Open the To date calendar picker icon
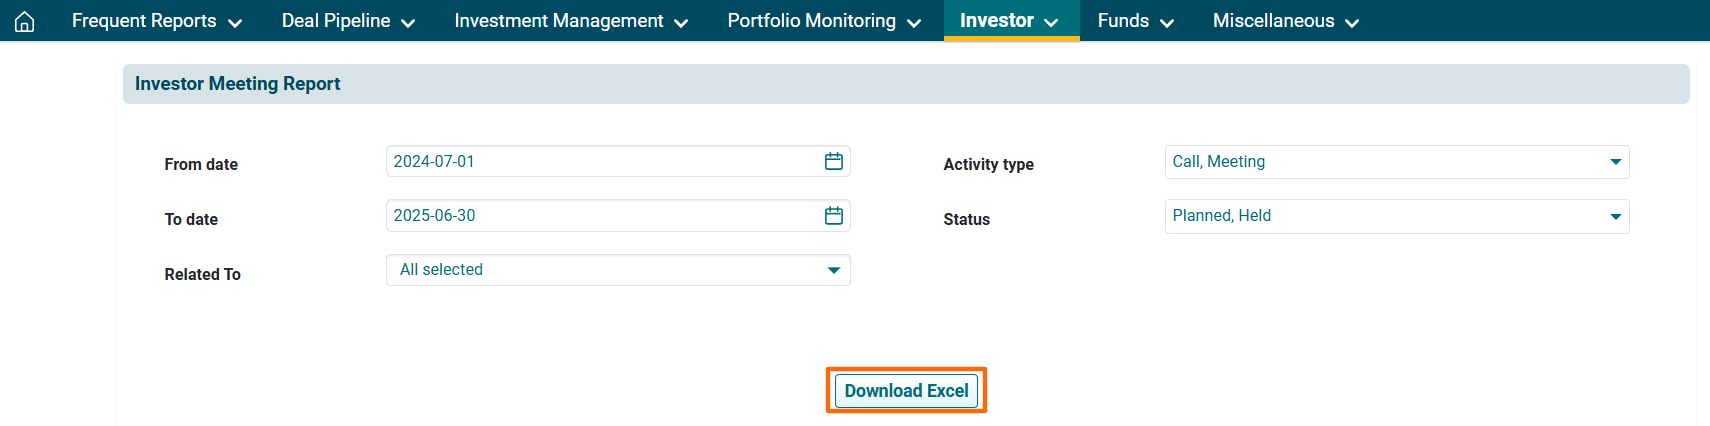1710x426 pixels. tap(833, 216)
